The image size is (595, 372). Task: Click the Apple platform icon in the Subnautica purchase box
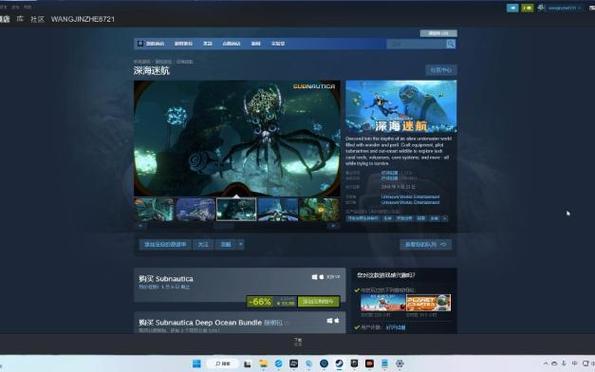pyautogui.click(x=321, y=277)
